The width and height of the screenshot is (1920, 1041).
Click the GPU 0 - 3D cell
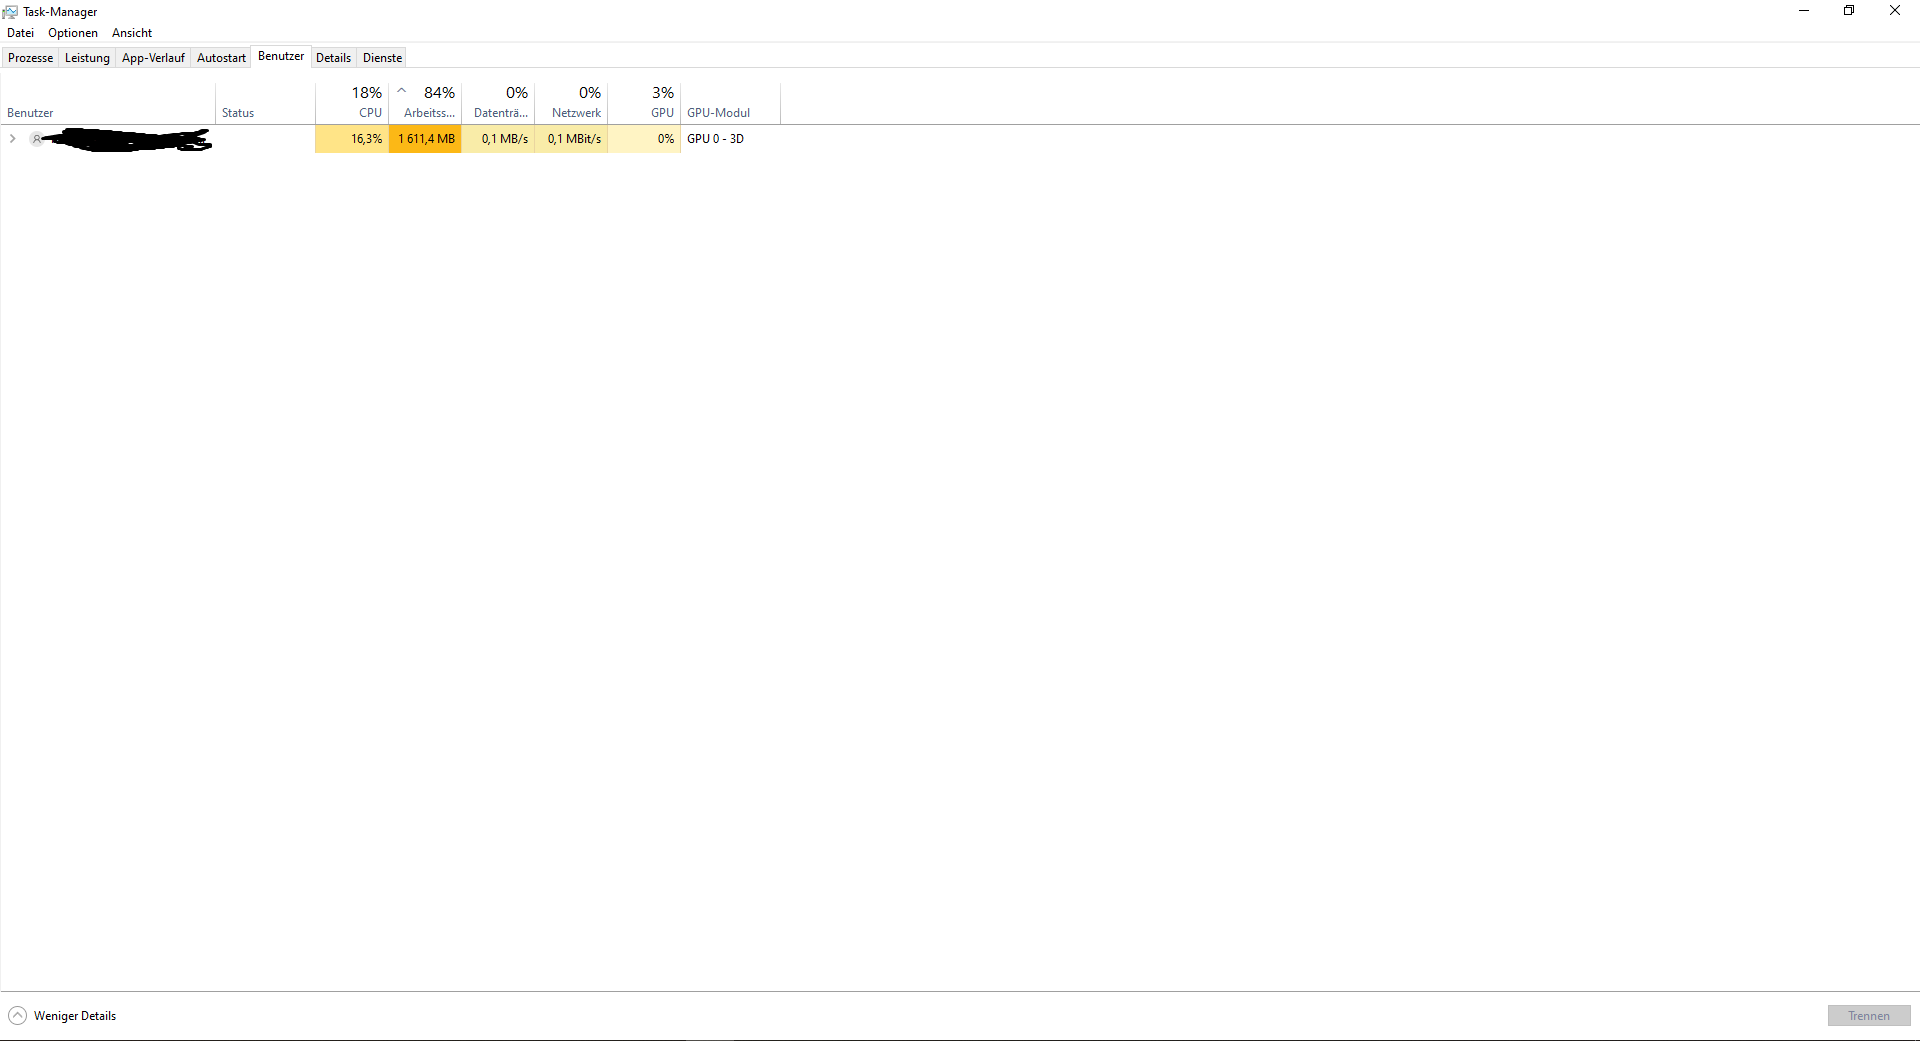731,139
